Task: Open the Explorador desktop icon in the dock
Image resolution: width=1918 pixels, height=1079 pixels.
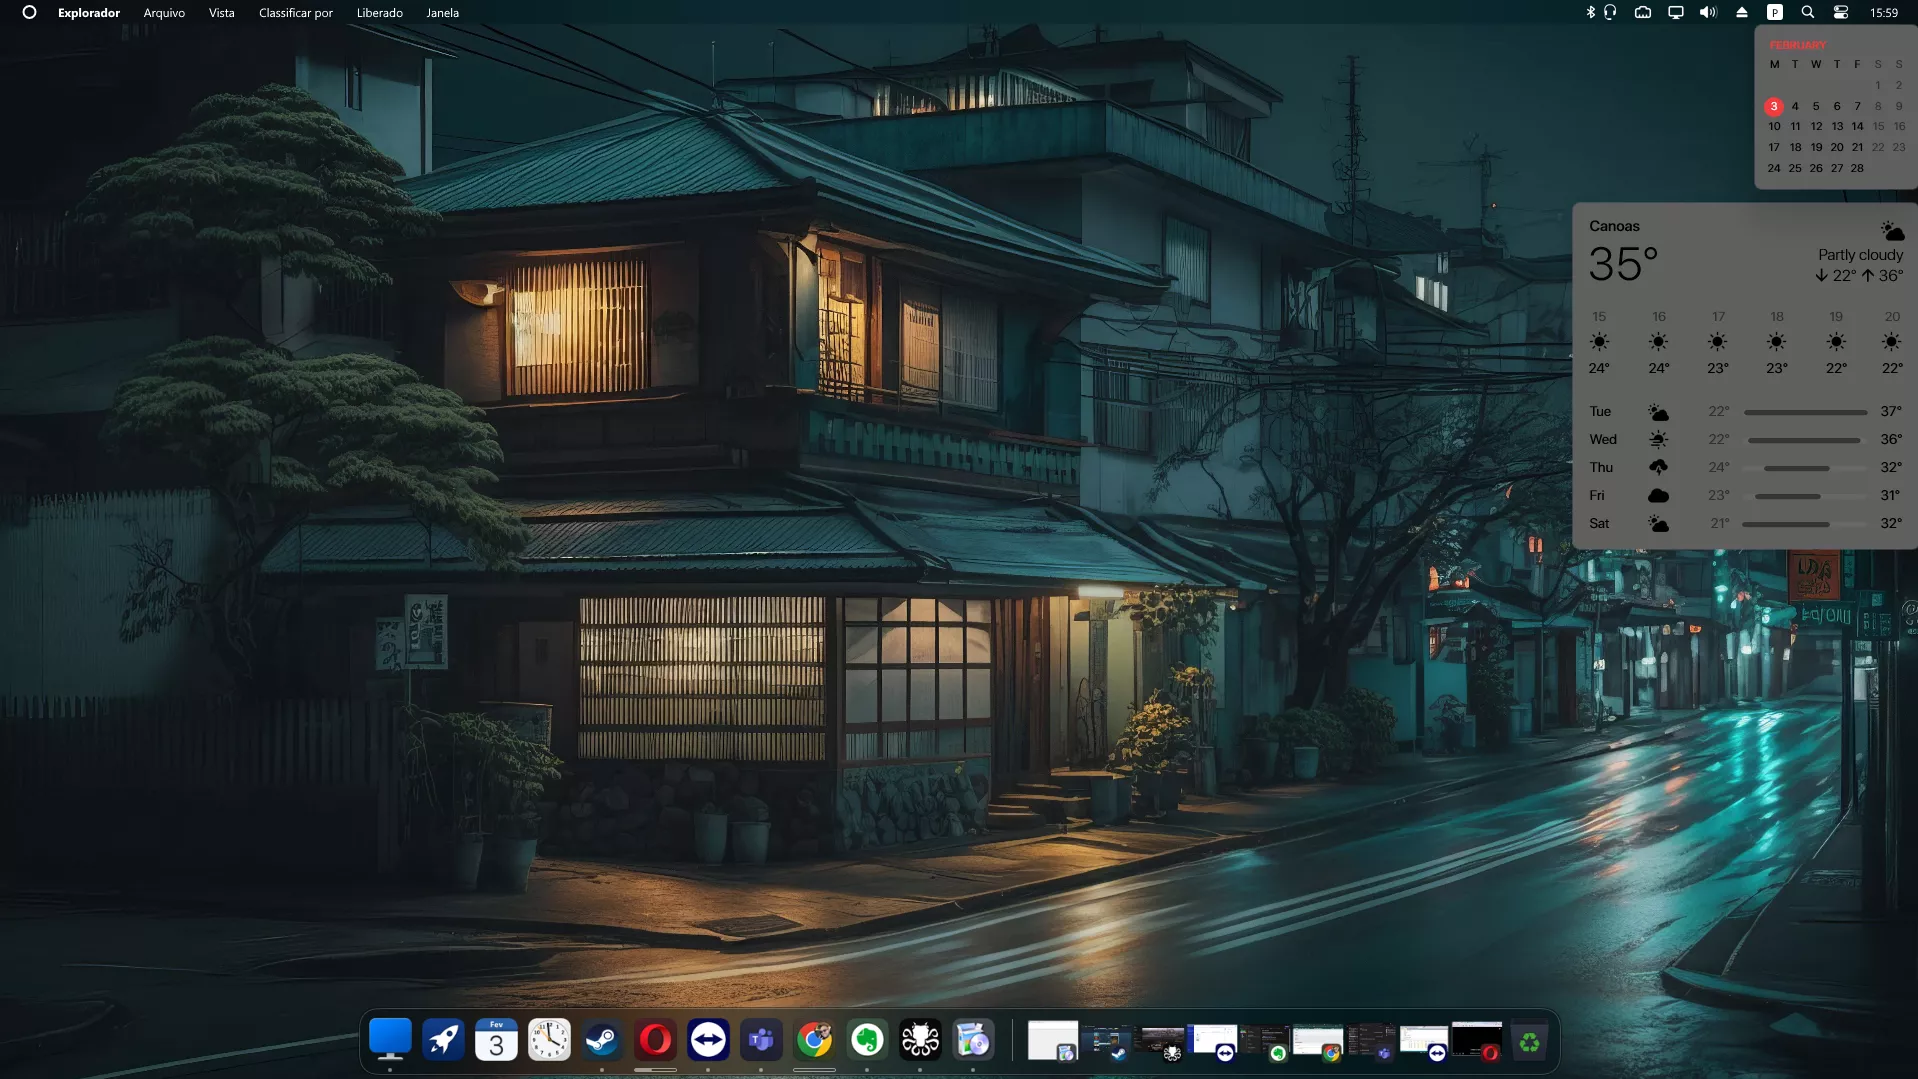Action: [390, 1040]
